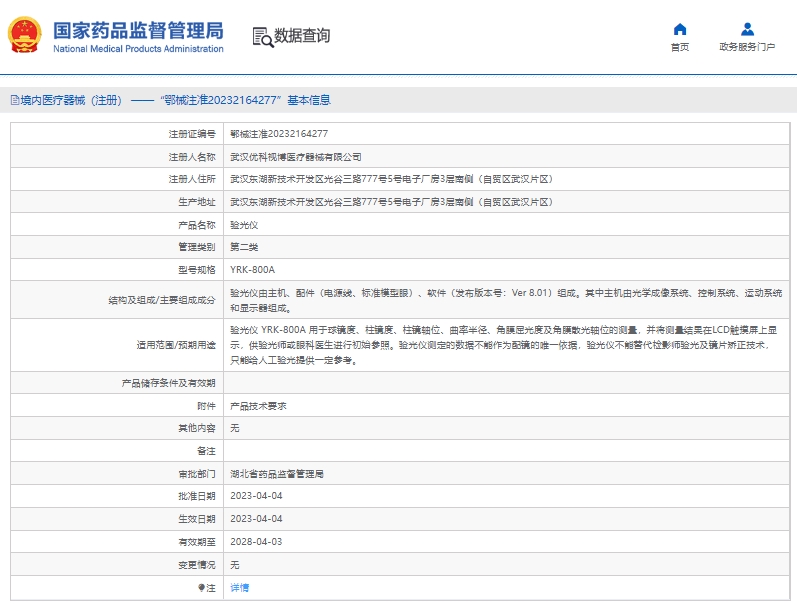Open 政务服务门户 user icon

pyautogui.click(x=747, y=29)
